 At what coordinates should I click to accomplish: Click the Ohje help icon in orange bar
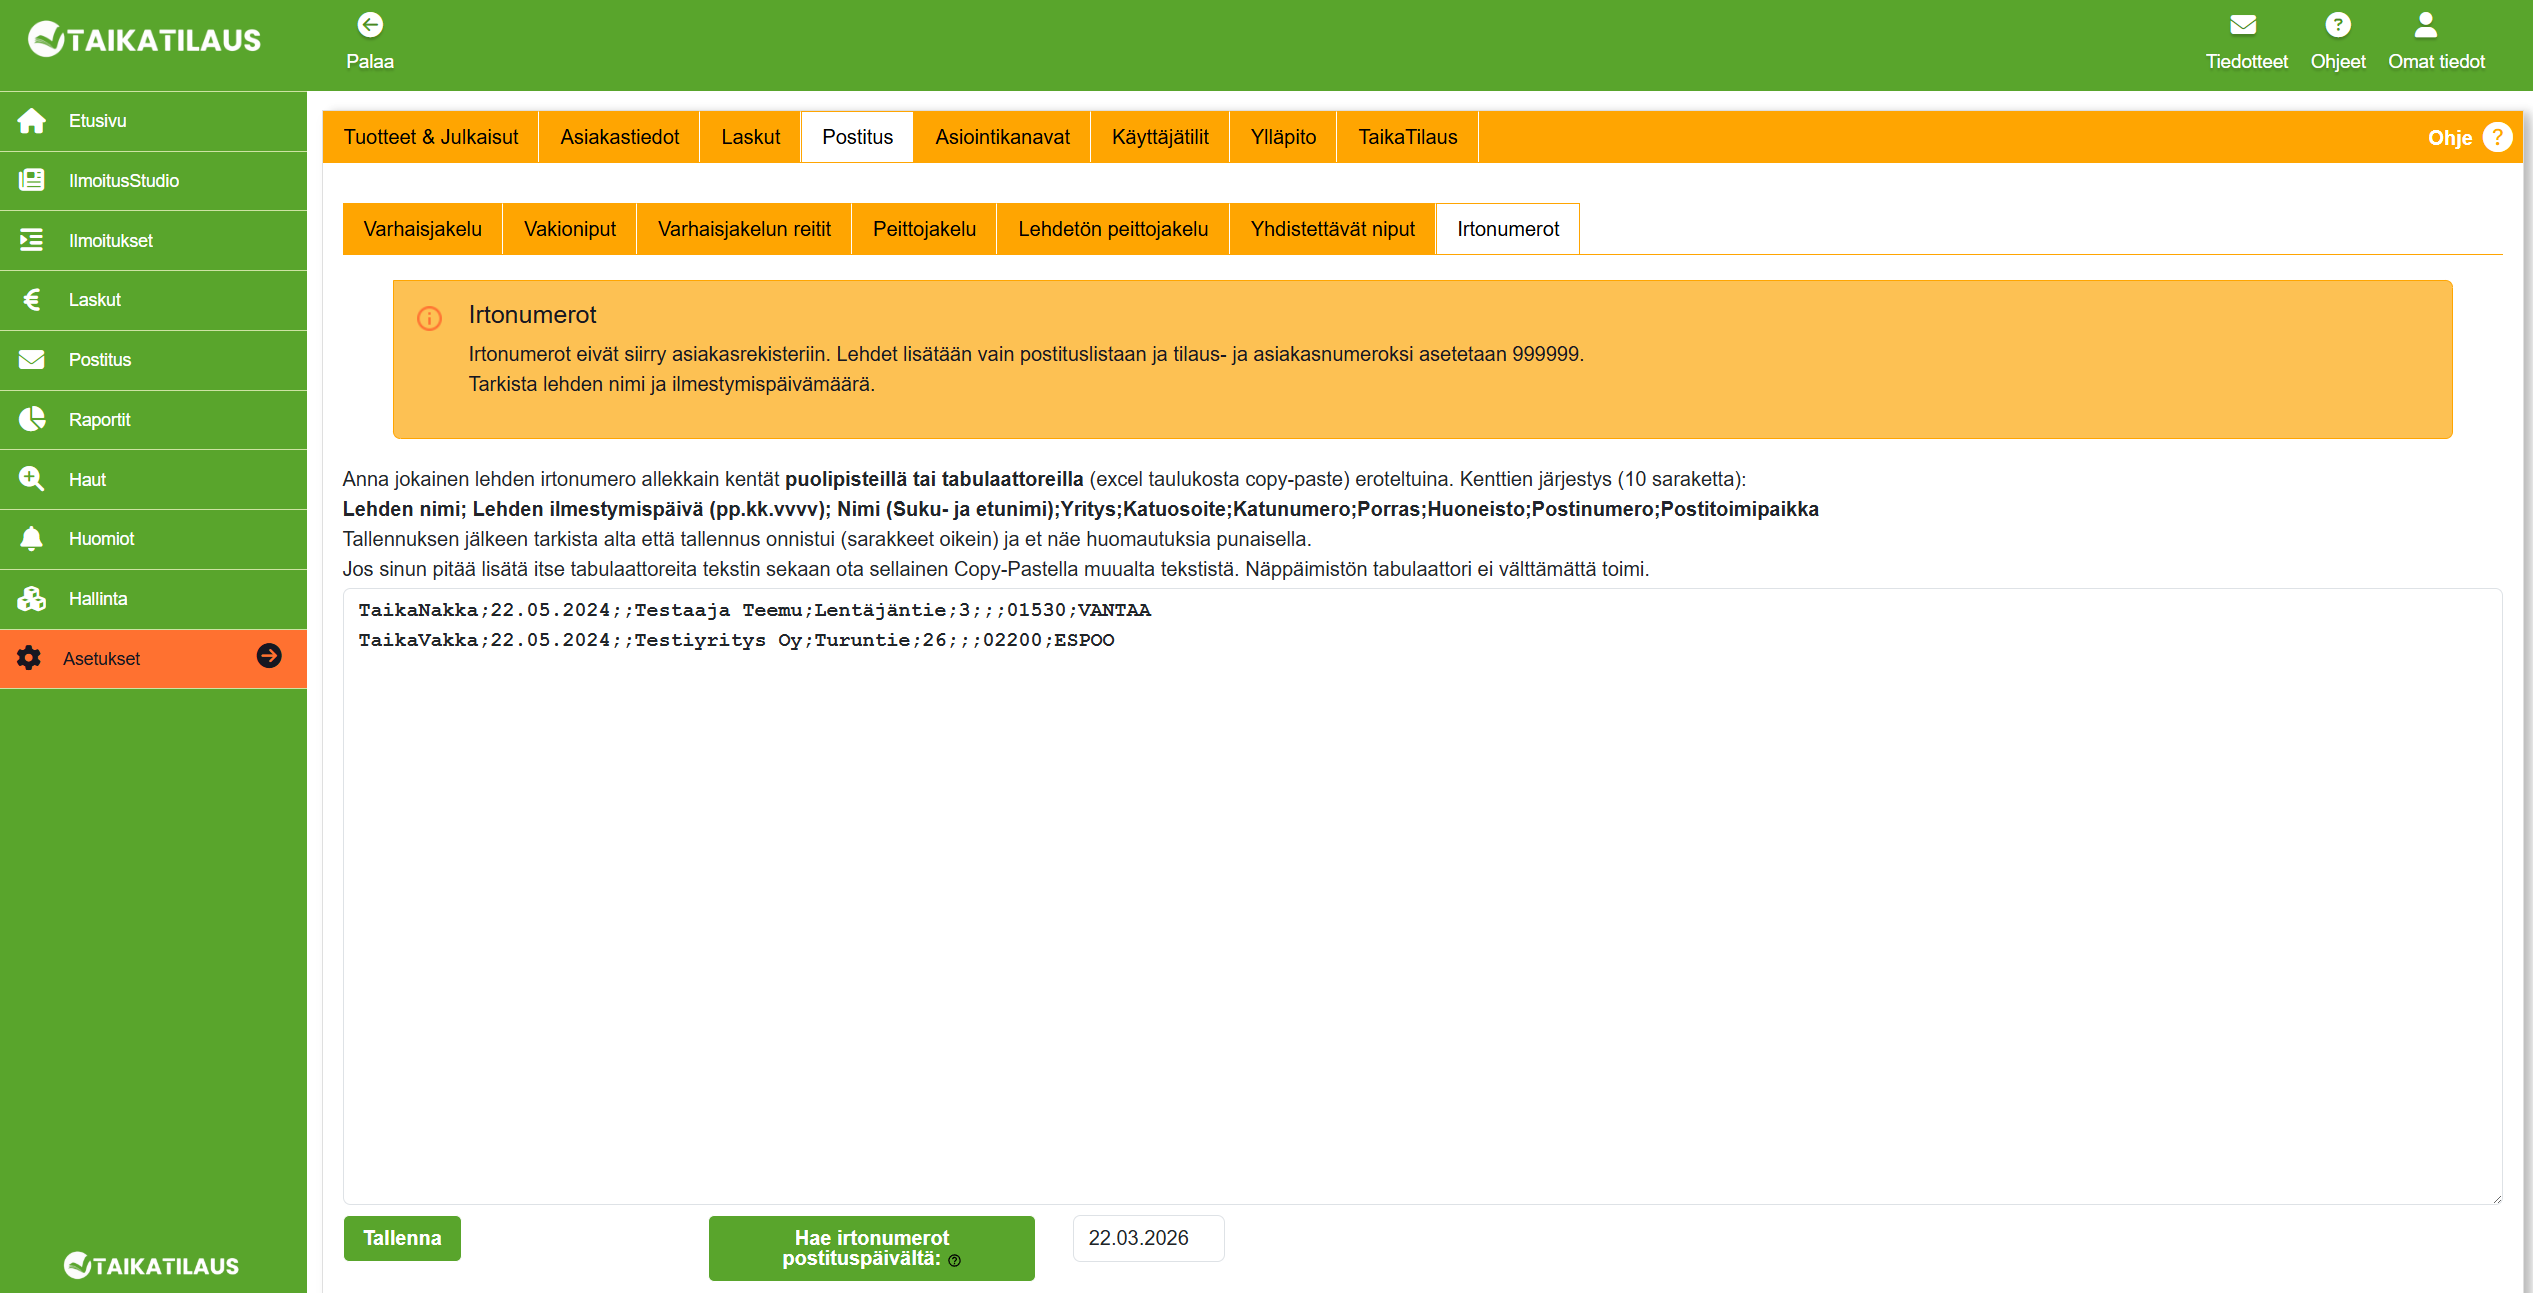[2497, 137]
